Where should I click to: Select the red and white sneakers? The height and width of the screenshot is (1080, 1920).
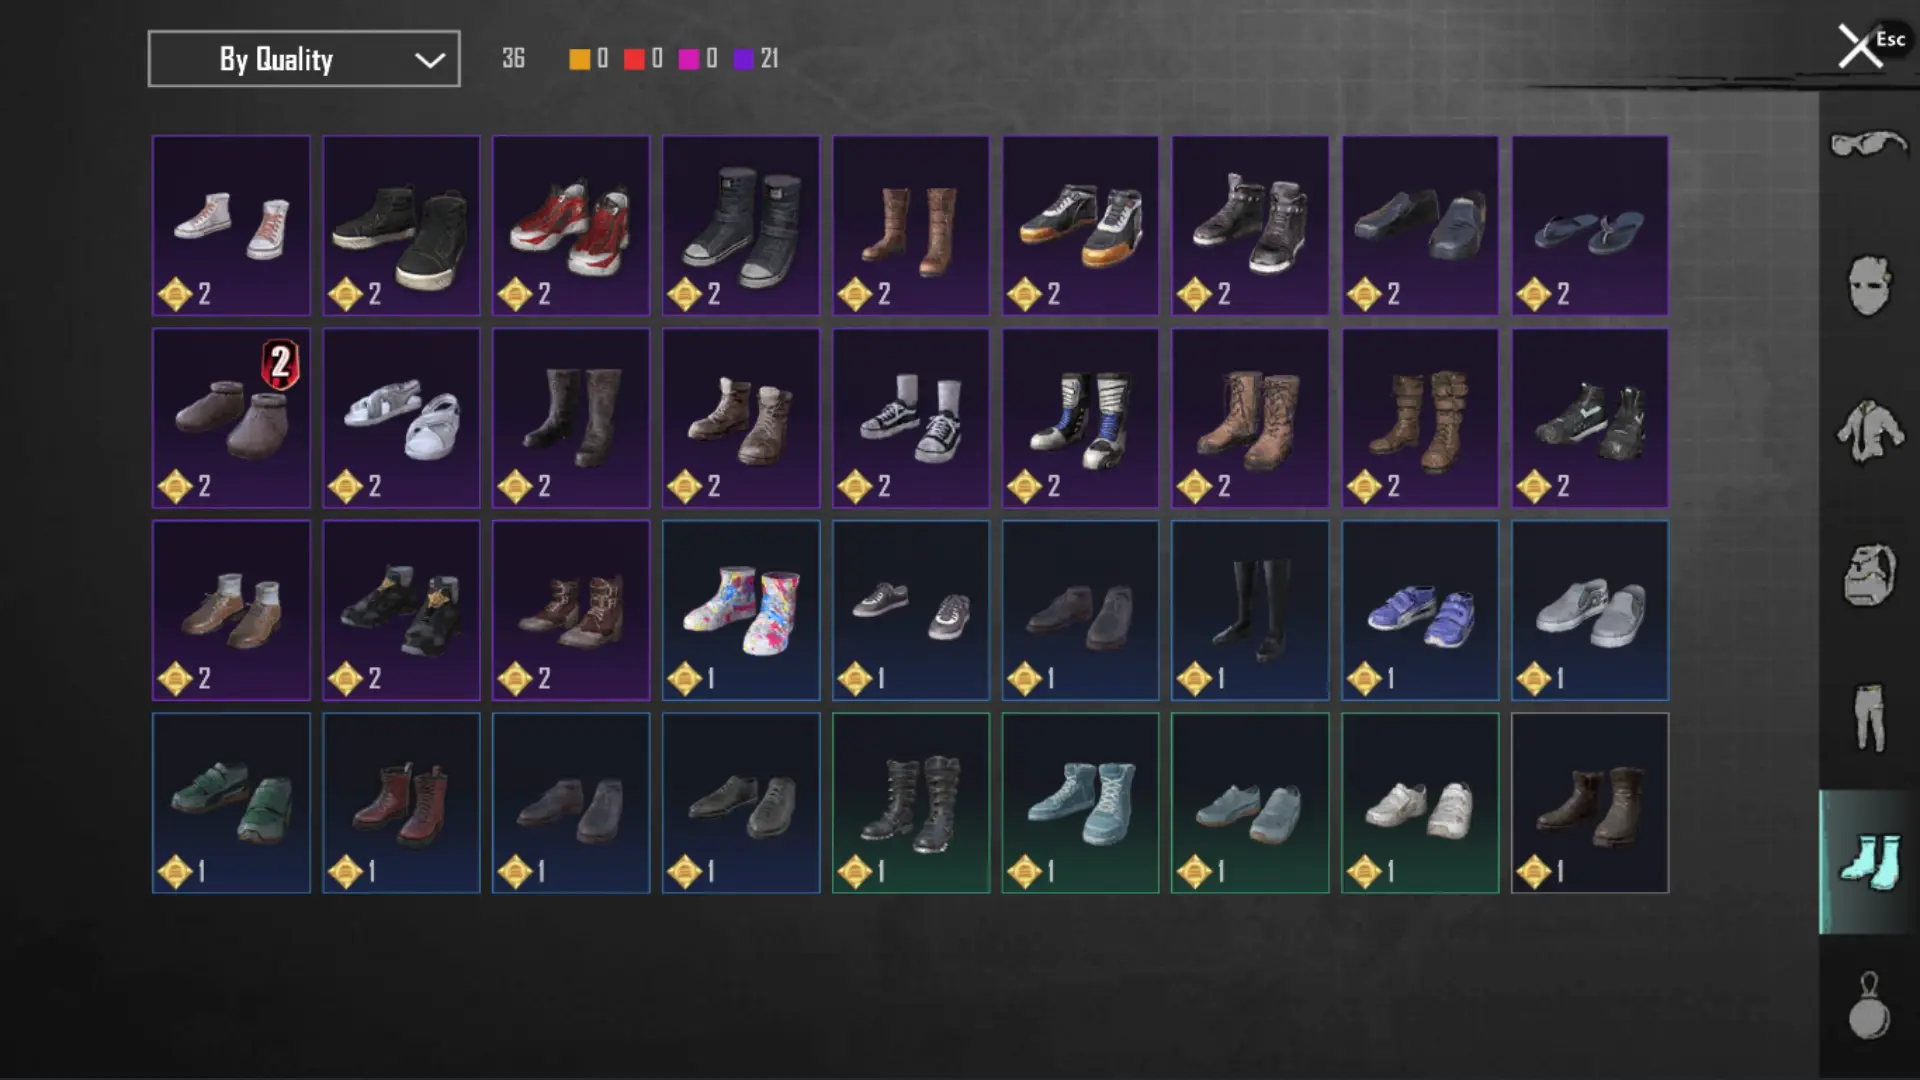[571, 226]
